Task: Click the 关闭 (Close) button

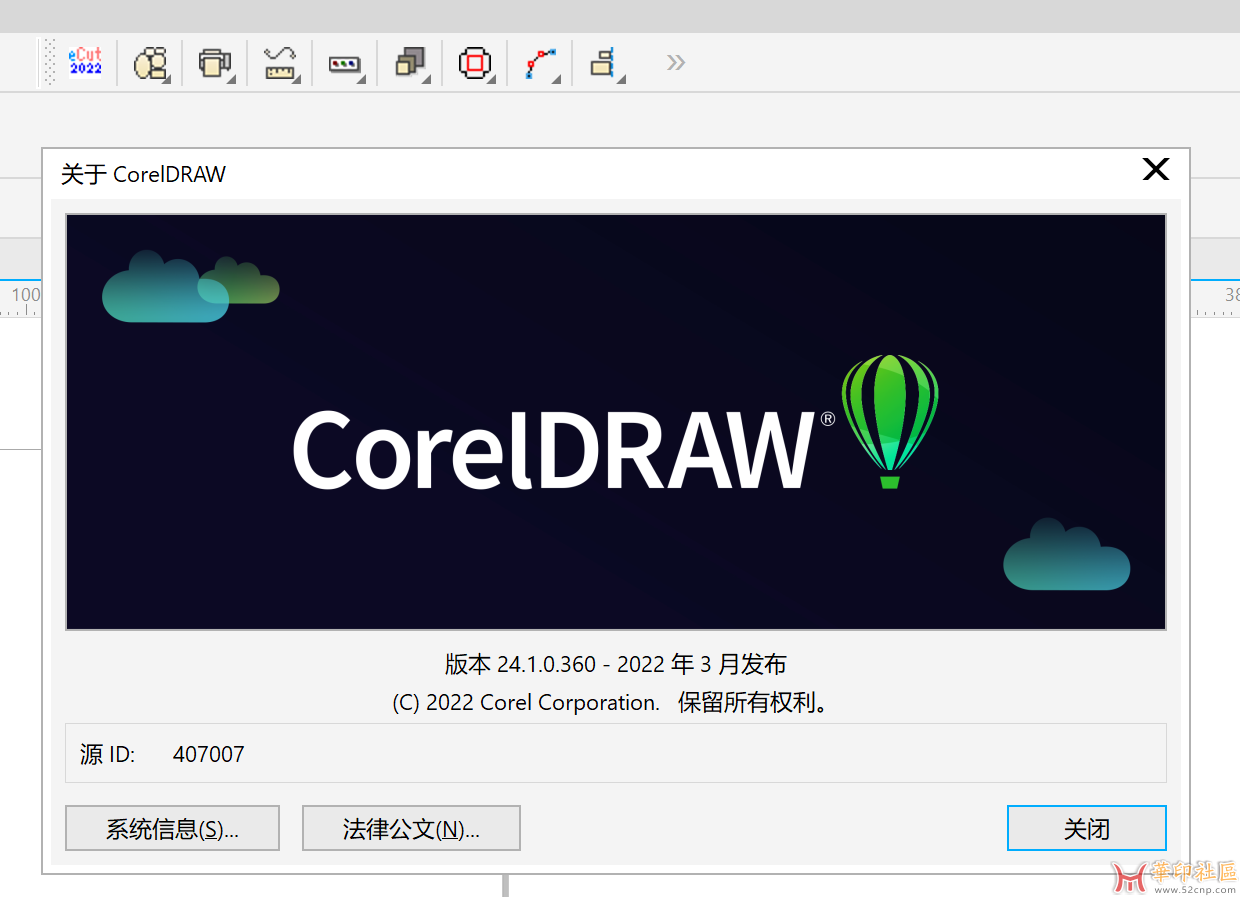Action: coord(1086,829)
